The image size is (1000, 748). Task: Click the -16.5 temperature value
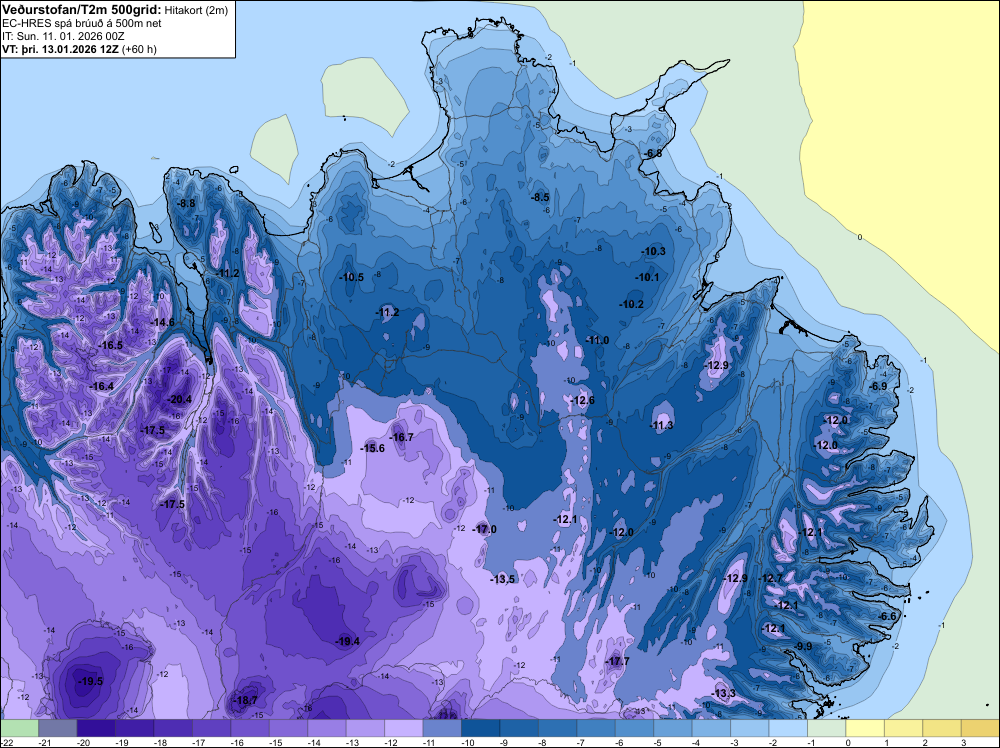(110, 345)
